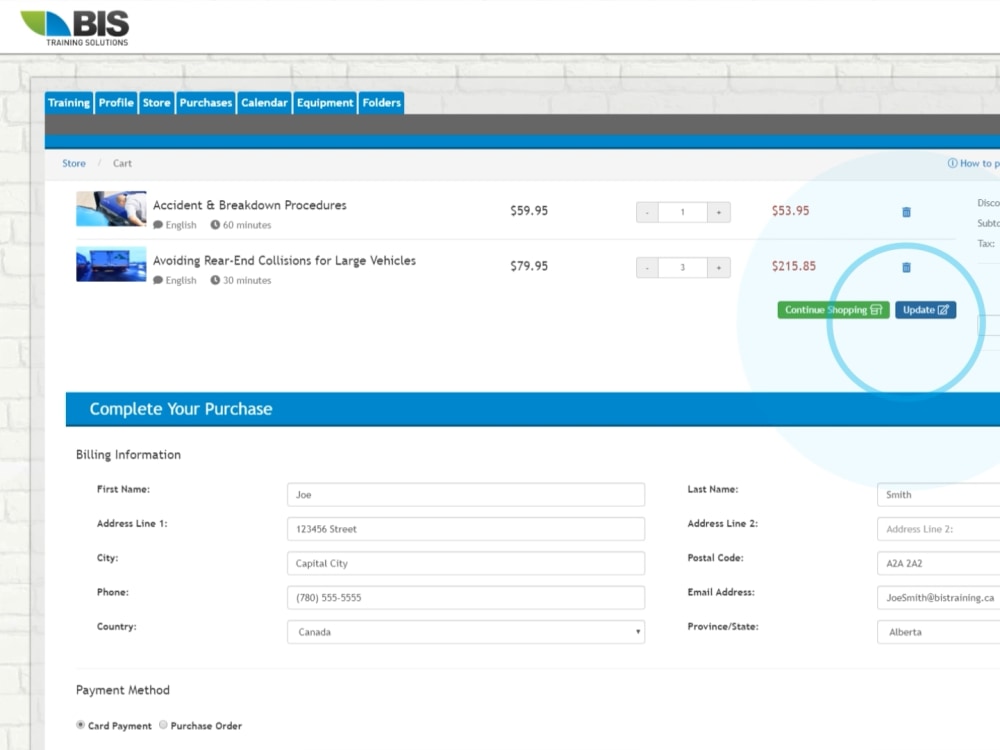
Task: Click the City field
Action: click(466, 564)
